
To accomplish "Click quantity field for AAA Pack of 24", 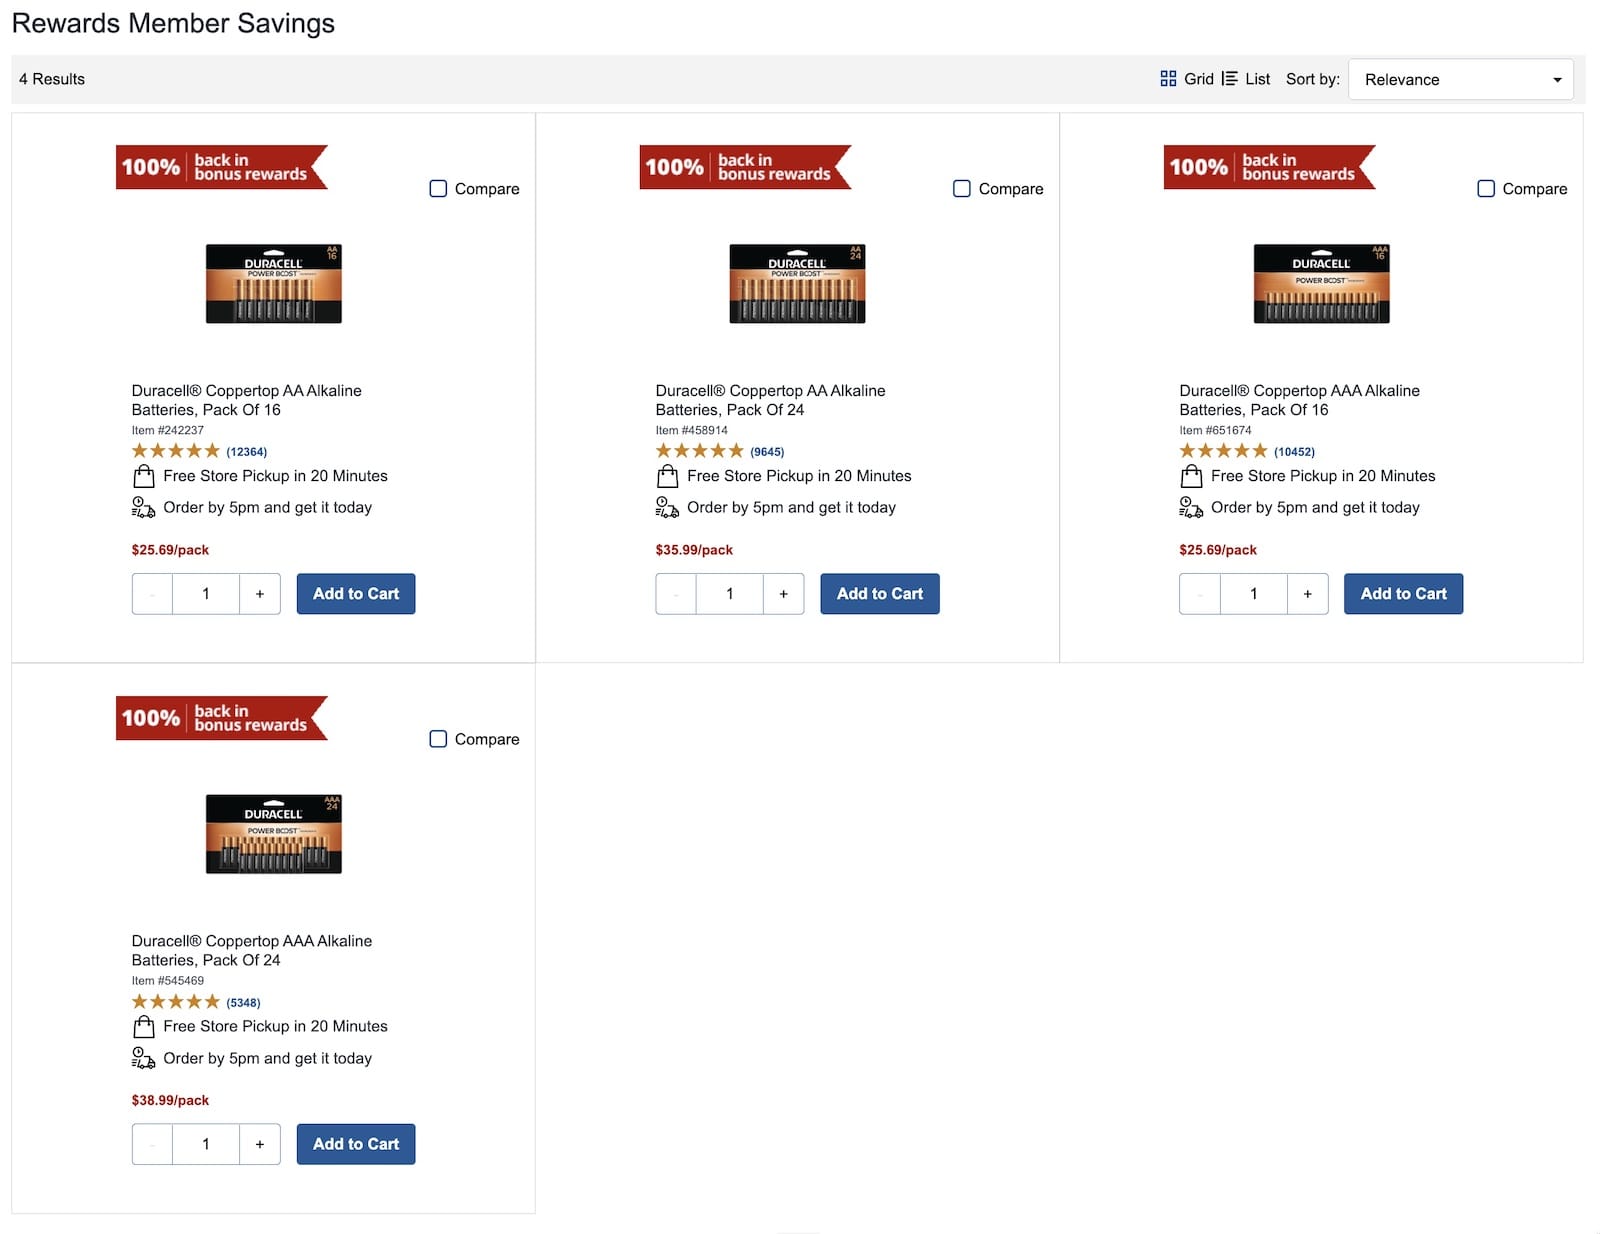I will click(x=206, y=1143).
